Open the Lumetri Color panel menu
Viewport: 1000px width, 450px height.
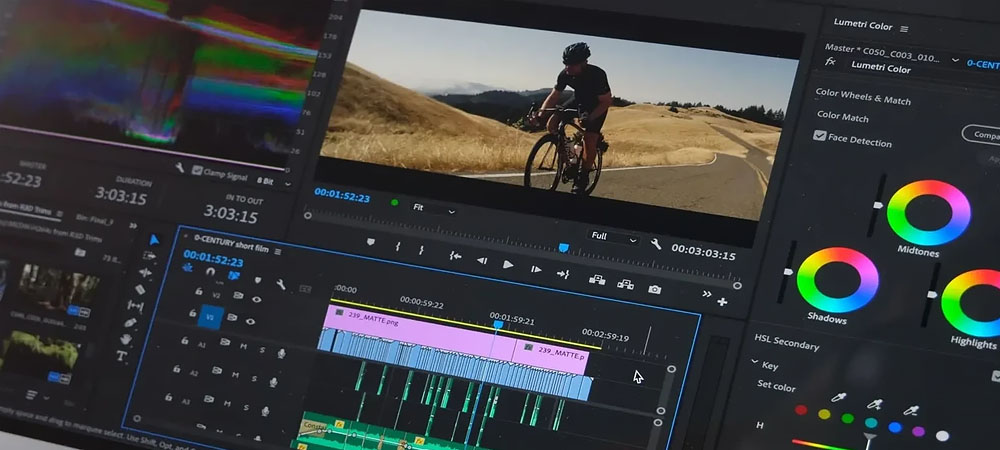point(904,29)
